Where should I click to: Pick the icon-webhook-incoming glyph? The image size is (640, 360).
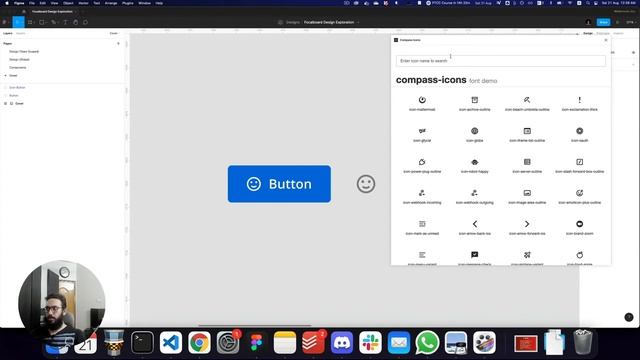point(422,193)
